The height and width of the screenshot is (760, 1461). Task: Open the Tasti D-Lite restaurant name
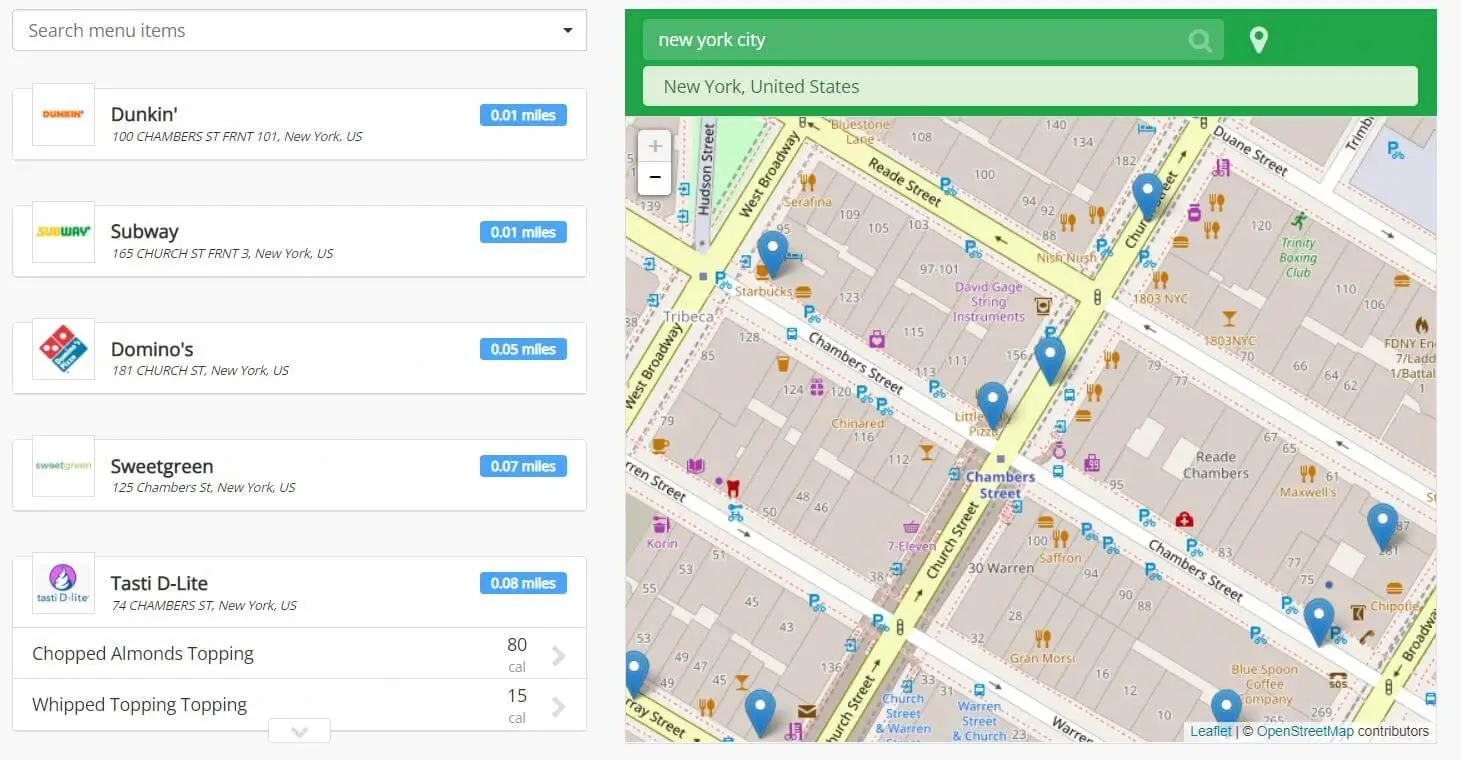click(160, 583)
